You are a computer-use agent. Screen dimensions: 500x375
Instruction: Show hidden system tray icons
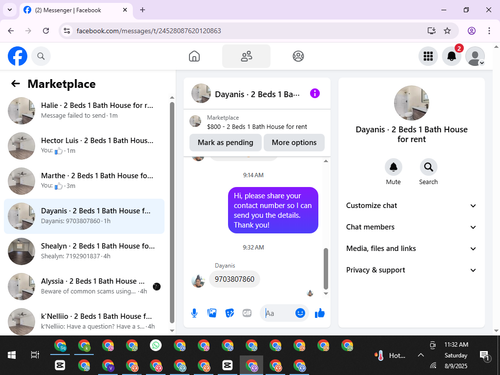coord(421,355)
